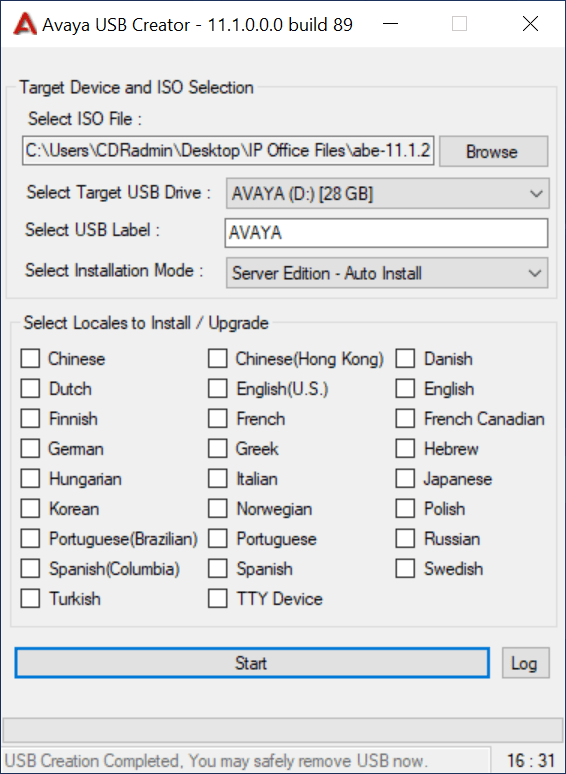Image resolution: width=566 pixels, height=774 pixels.
Task: Click the Browse button for ISO file
Action: [493, 152]
